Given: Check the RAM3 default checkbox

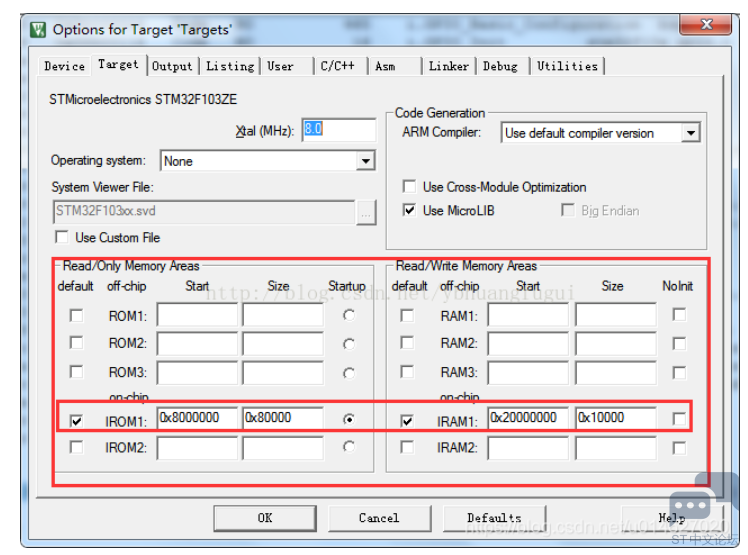Looking at the screenshot, I should click(x=407, y=372).
